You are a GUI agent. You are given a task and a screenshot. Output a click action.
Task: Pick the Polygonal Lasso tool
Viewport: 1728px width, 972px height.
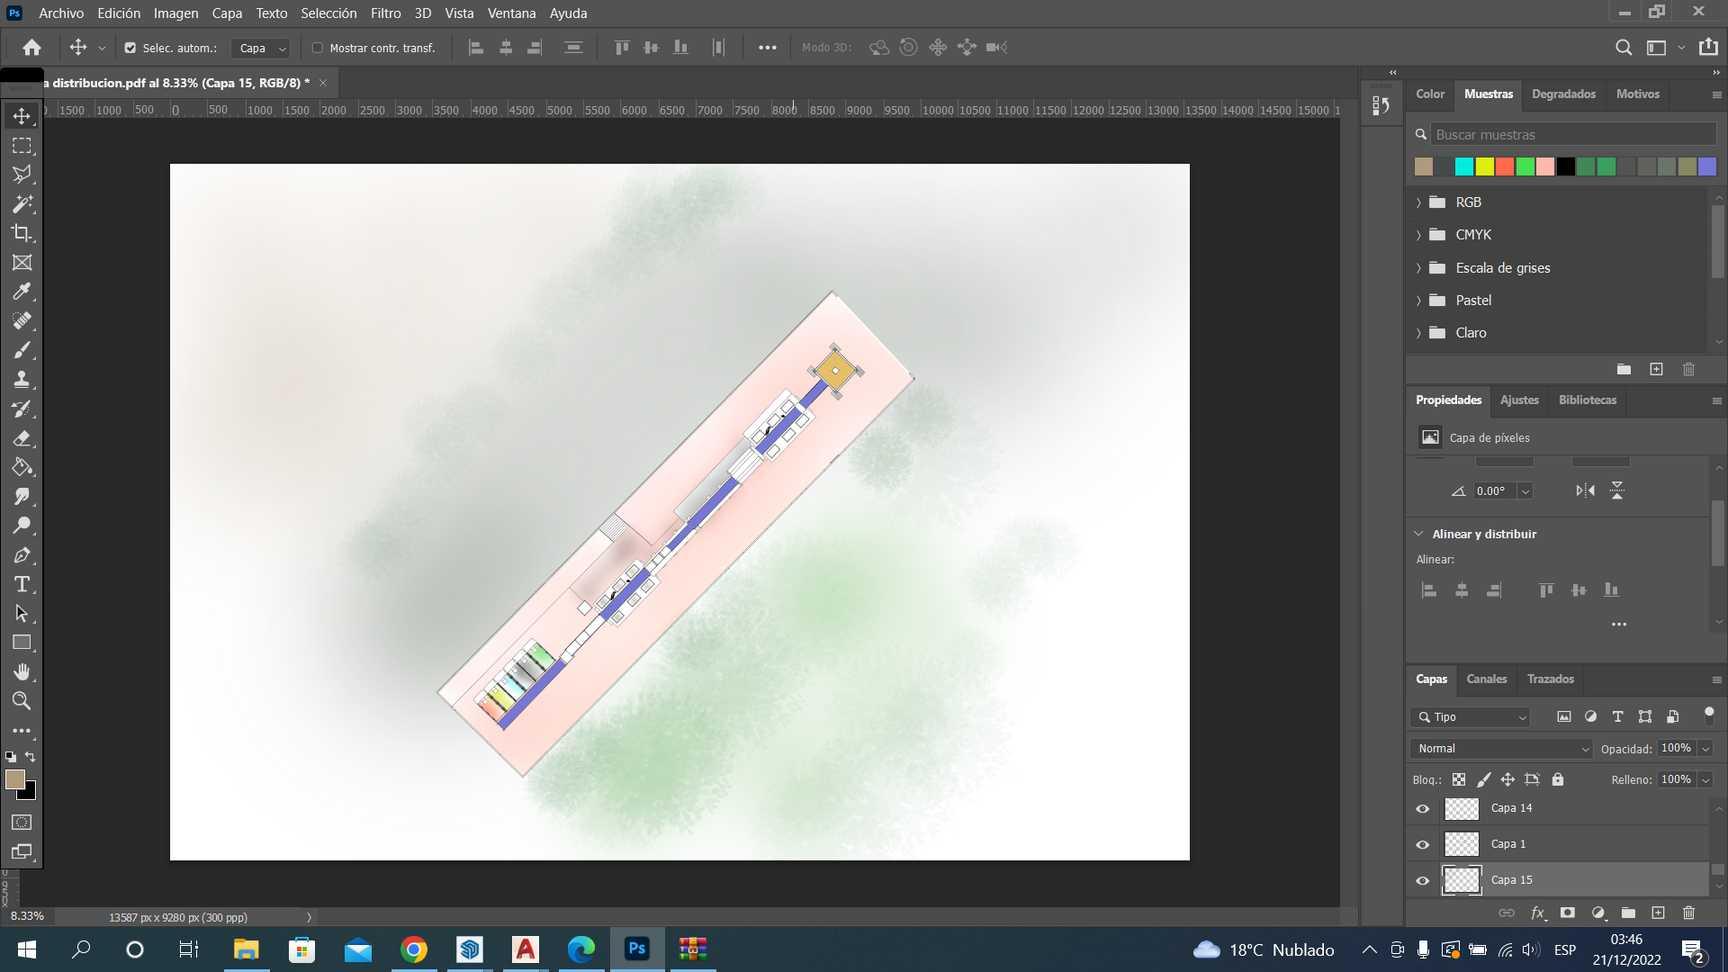22,175
